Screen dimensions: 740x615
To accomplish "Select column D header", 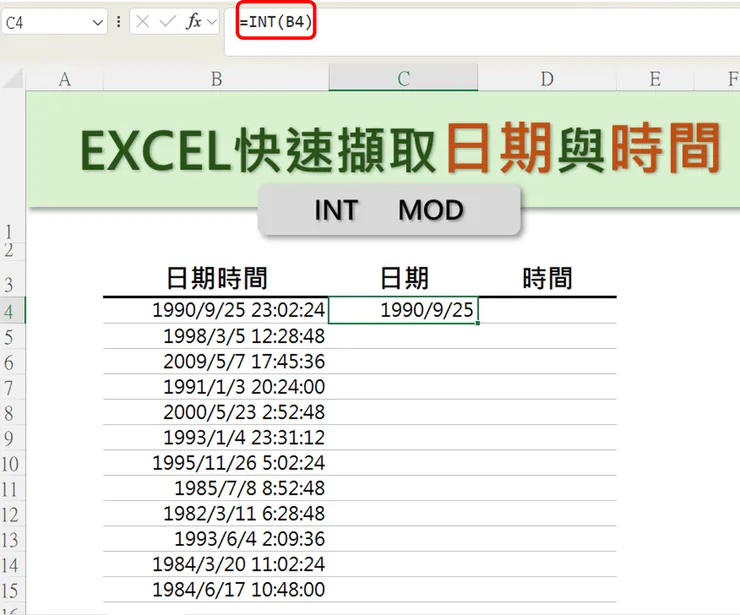I will click(x=547, y=79).
